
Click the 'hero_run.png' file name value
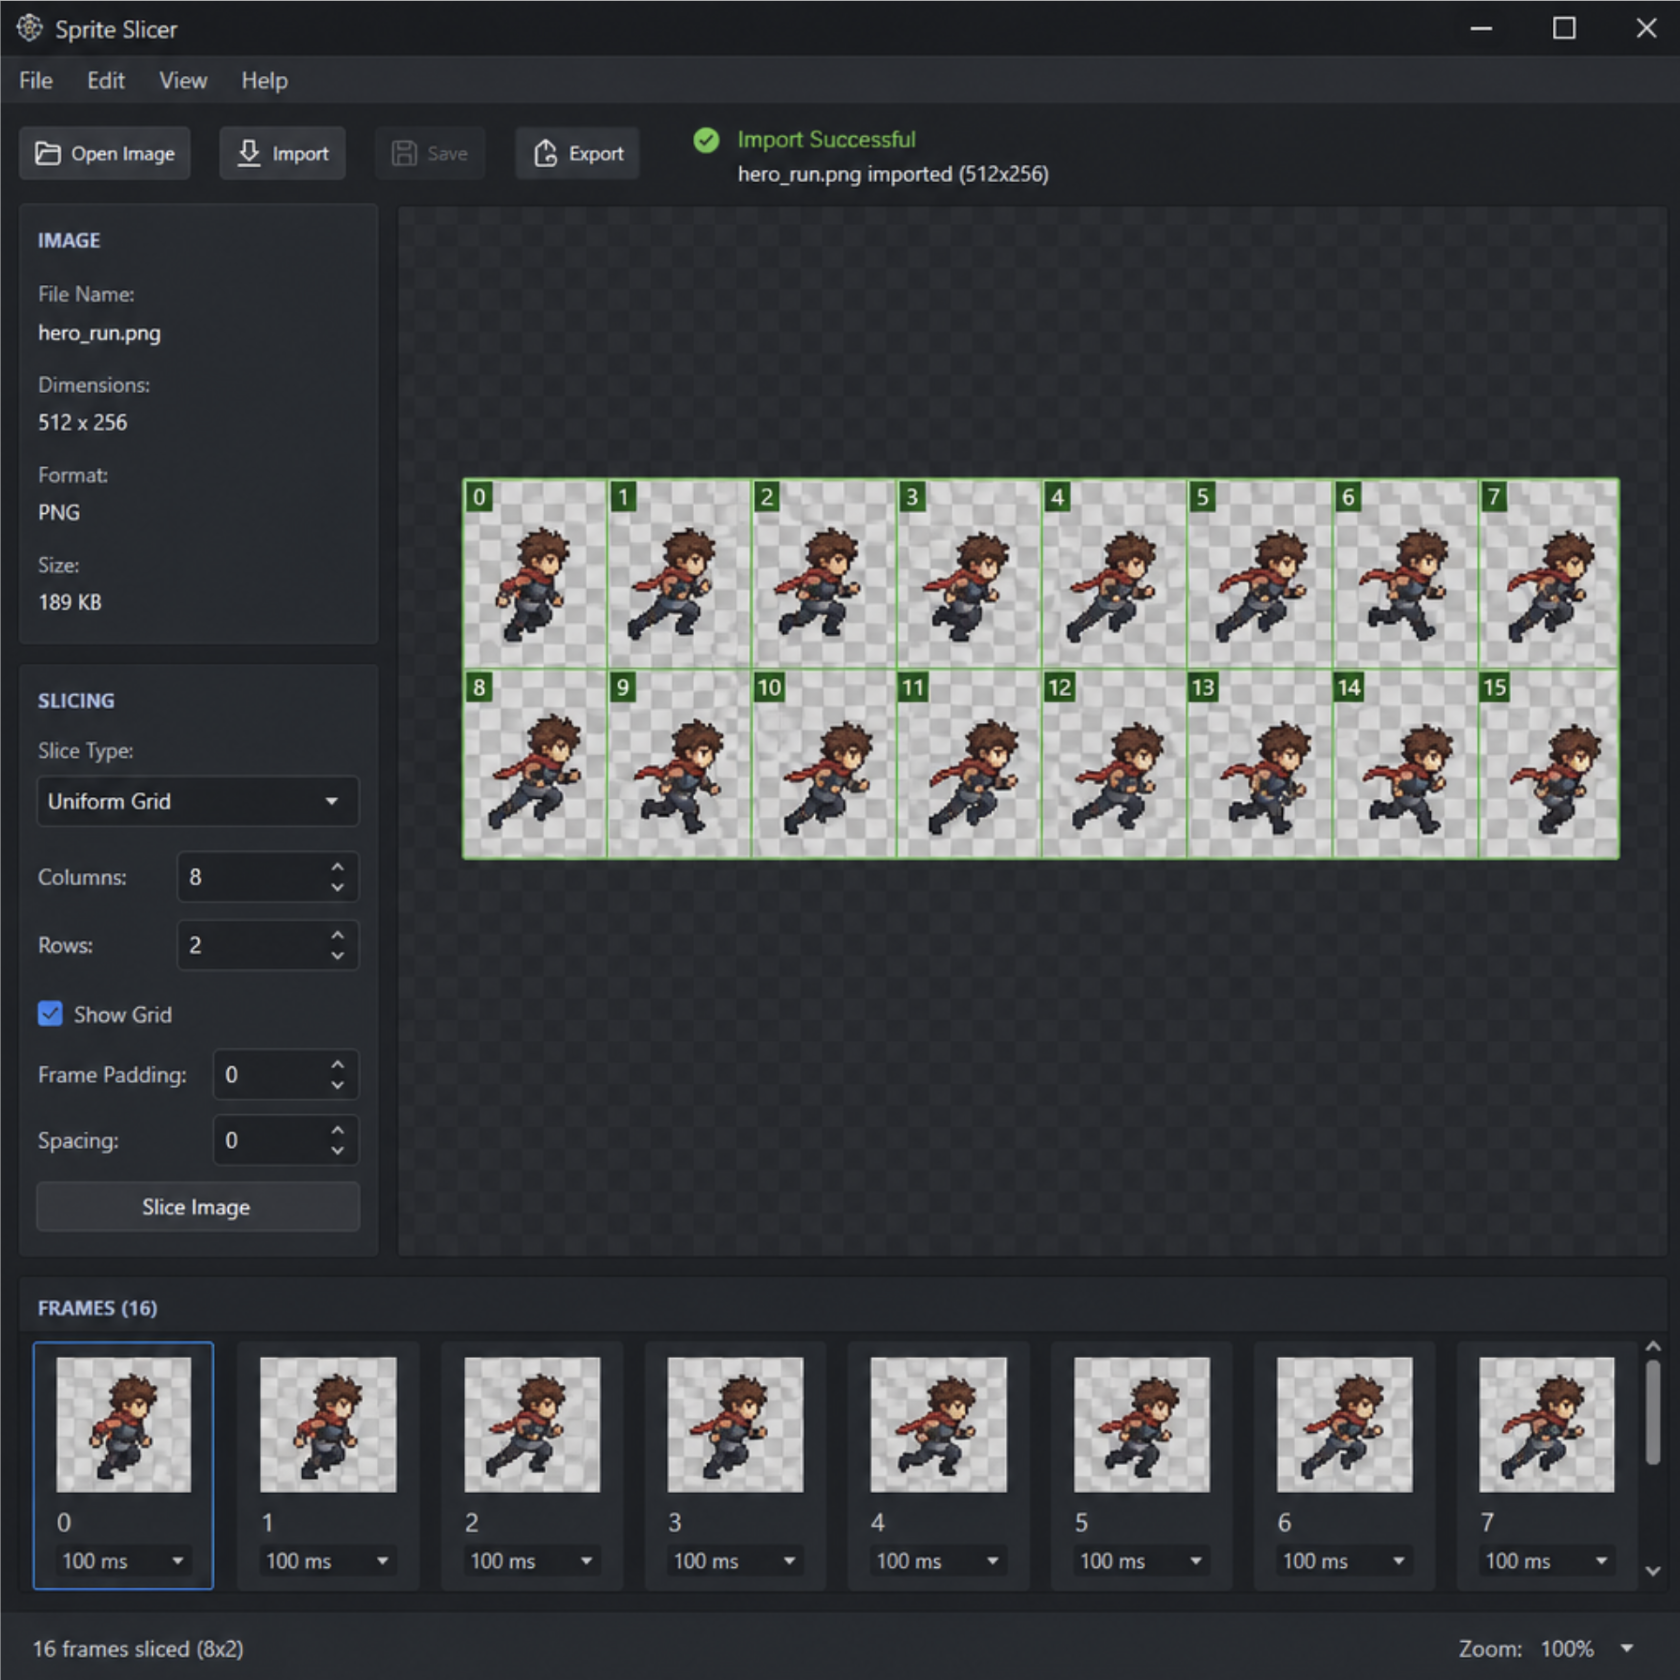click(x=99, y=333)
